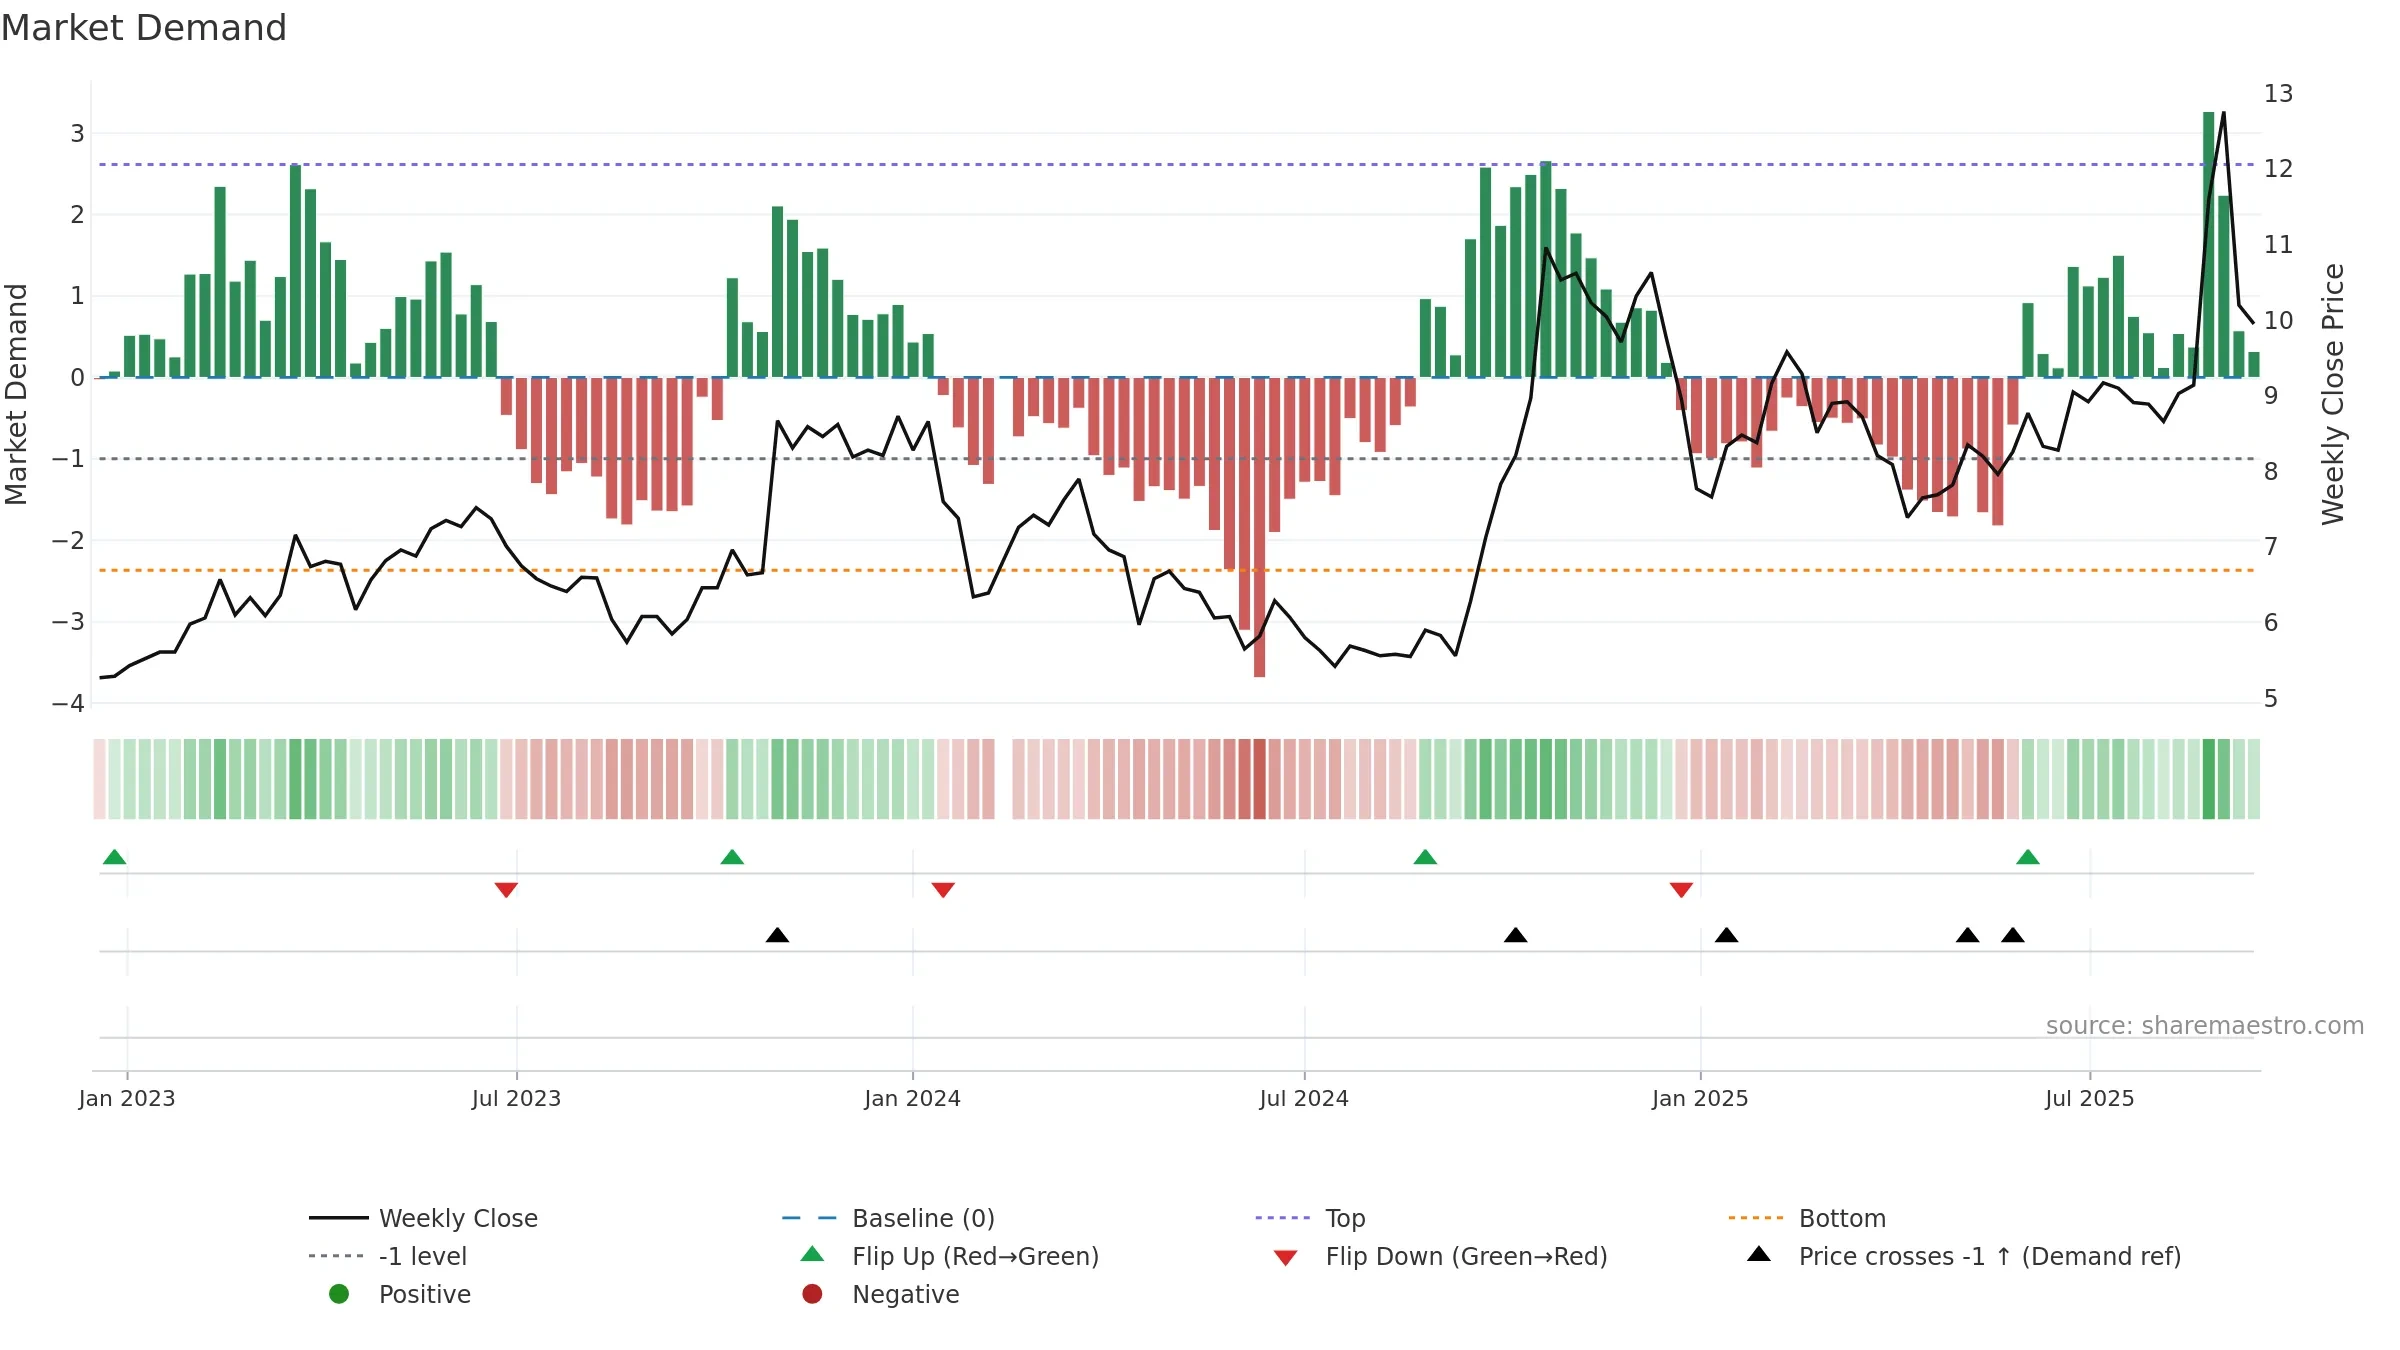
Task: Click the Flip Up green triangle legend icon
Action: [813, 1254]
